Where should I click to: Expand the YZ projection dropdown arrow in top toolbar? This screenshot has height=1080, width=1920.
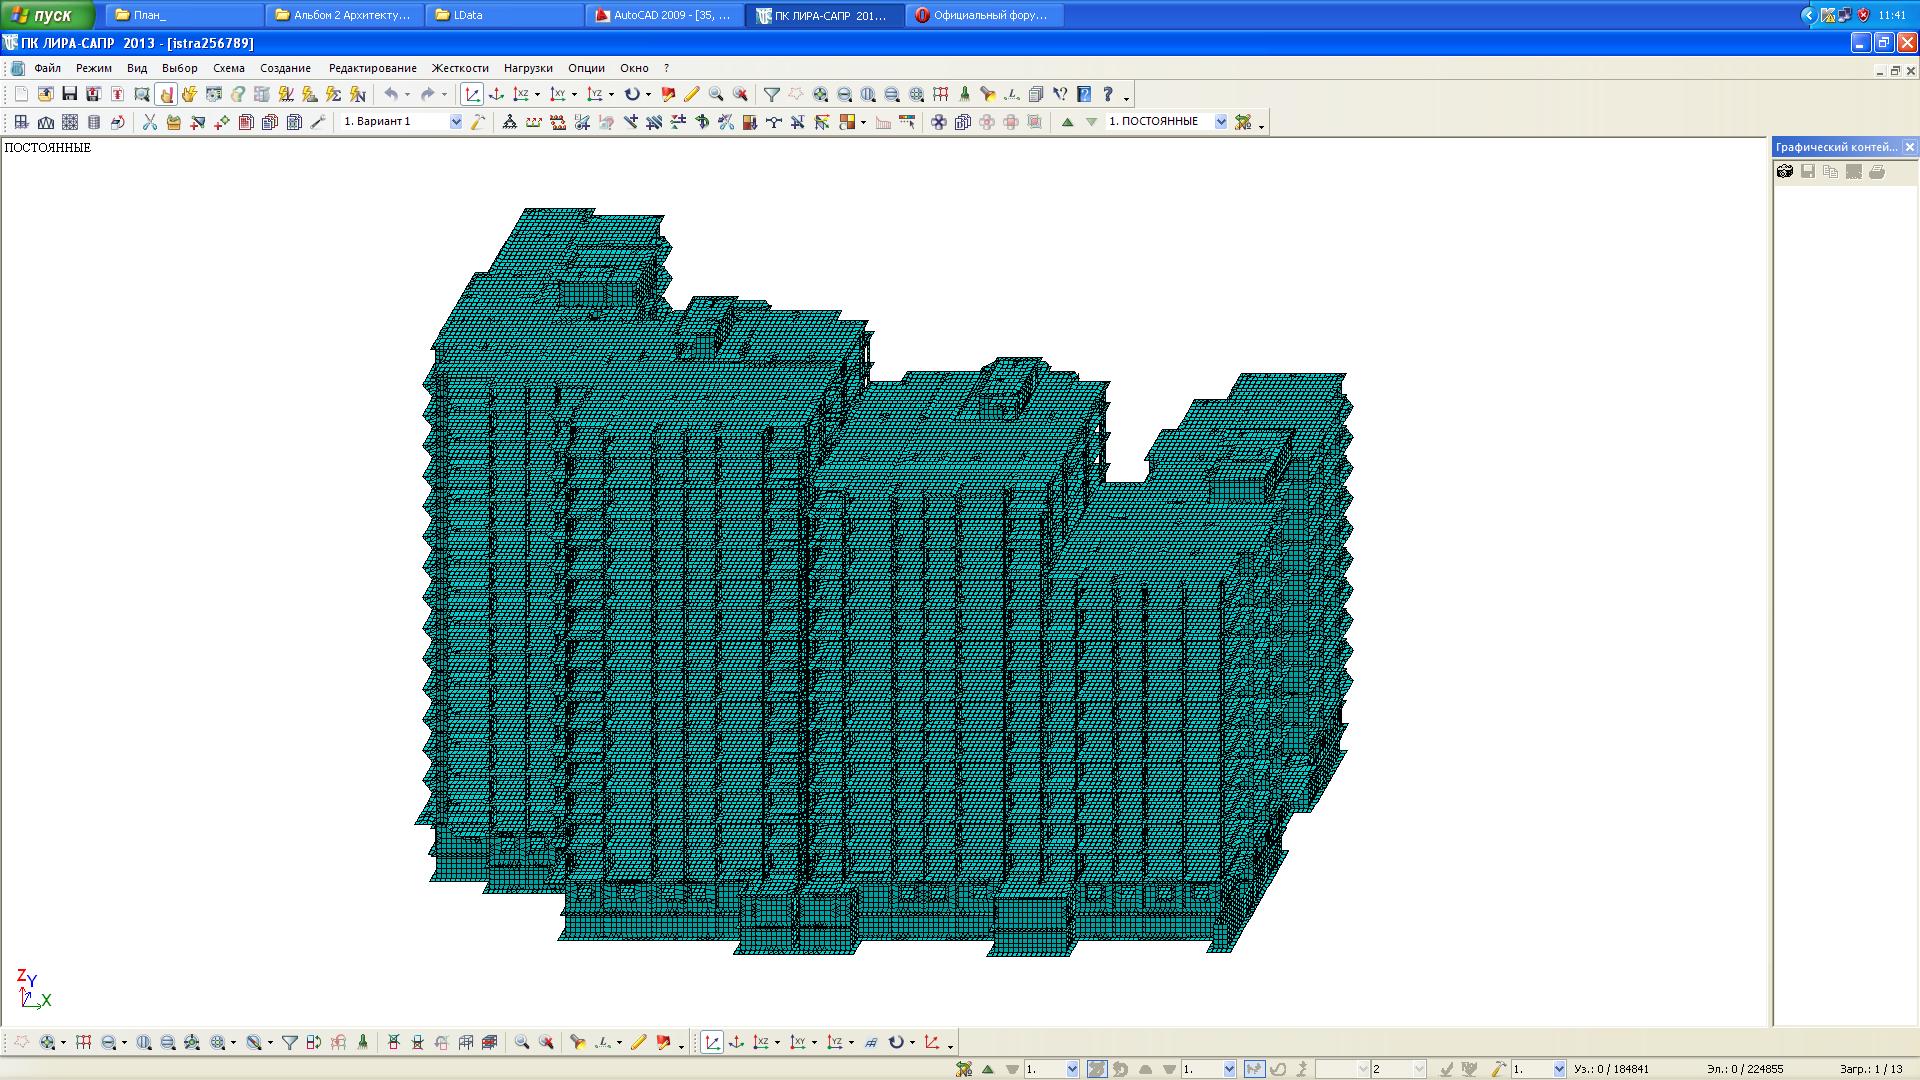click(611, 95)
